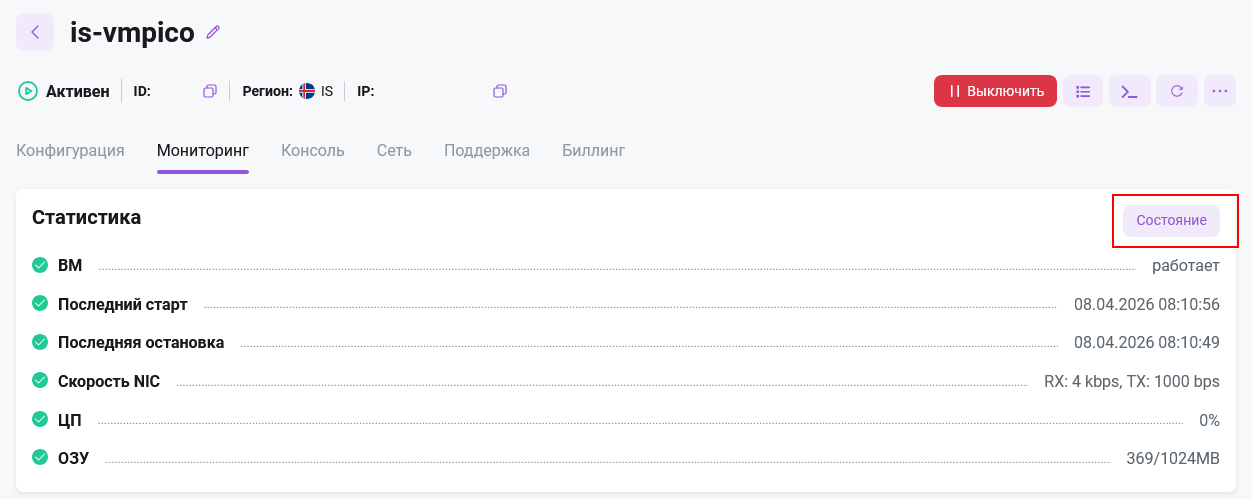1252x499 pixels.
Task: Copy the server ID to clipboard
Action: point(210,91)
